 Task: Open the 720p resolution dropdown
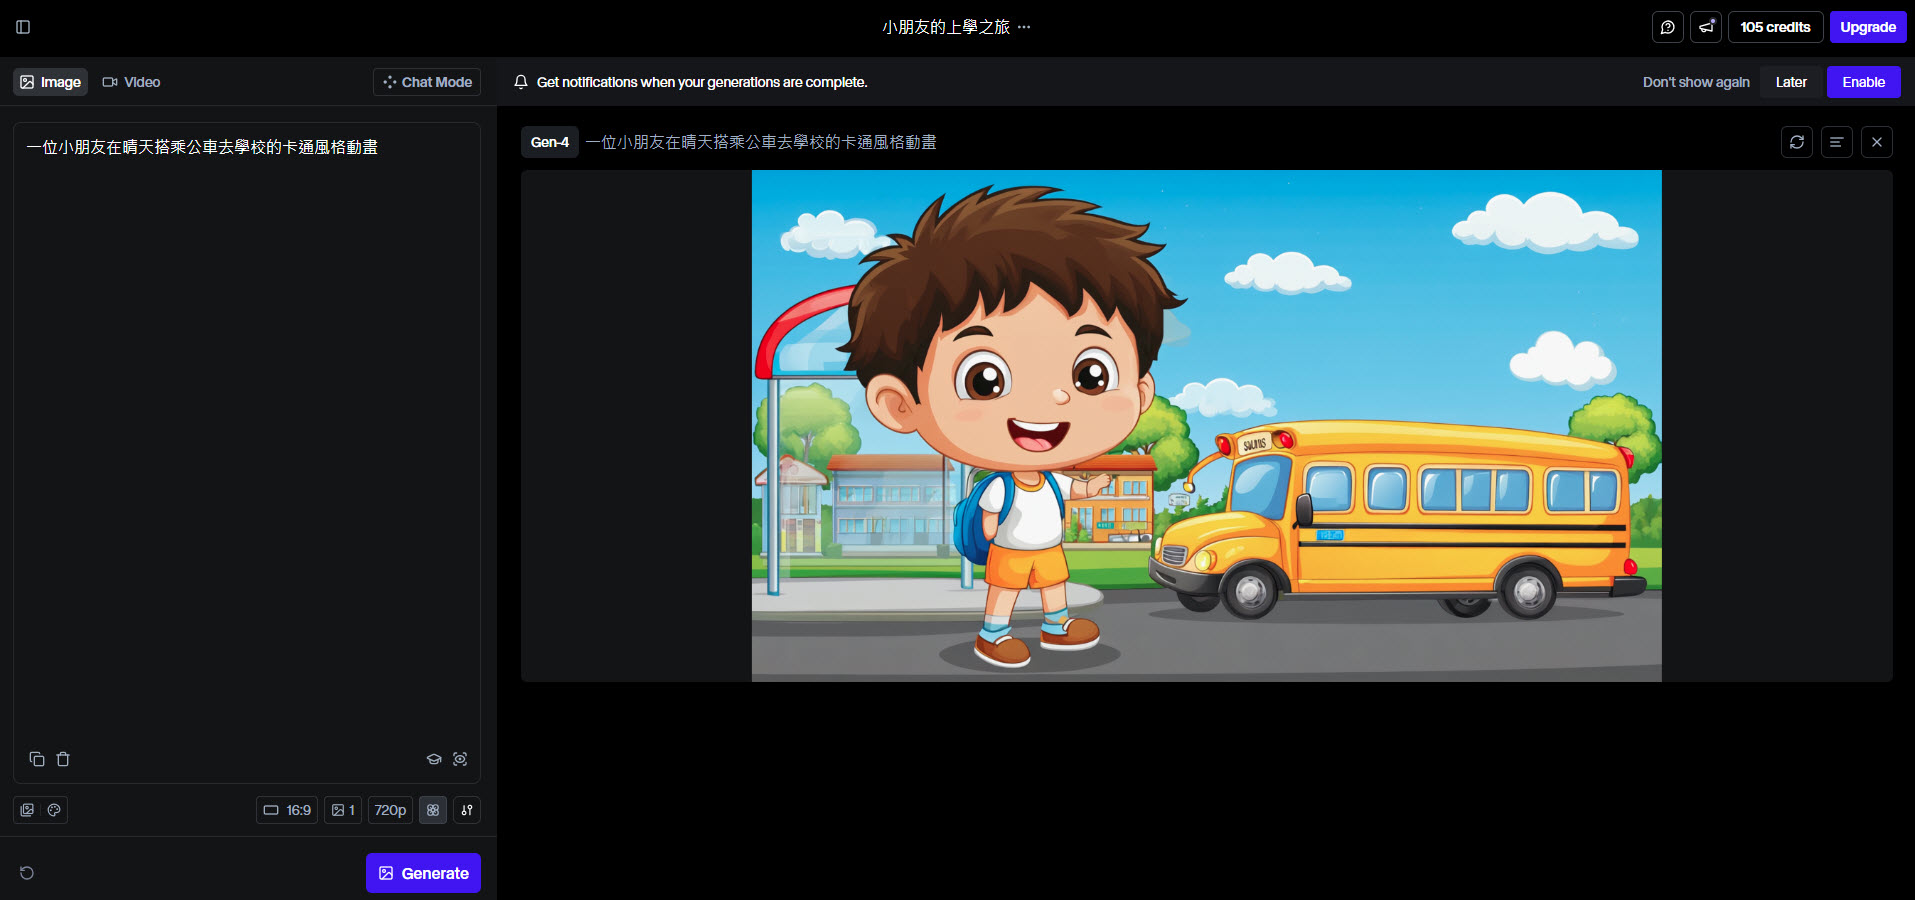click(390, 810)
